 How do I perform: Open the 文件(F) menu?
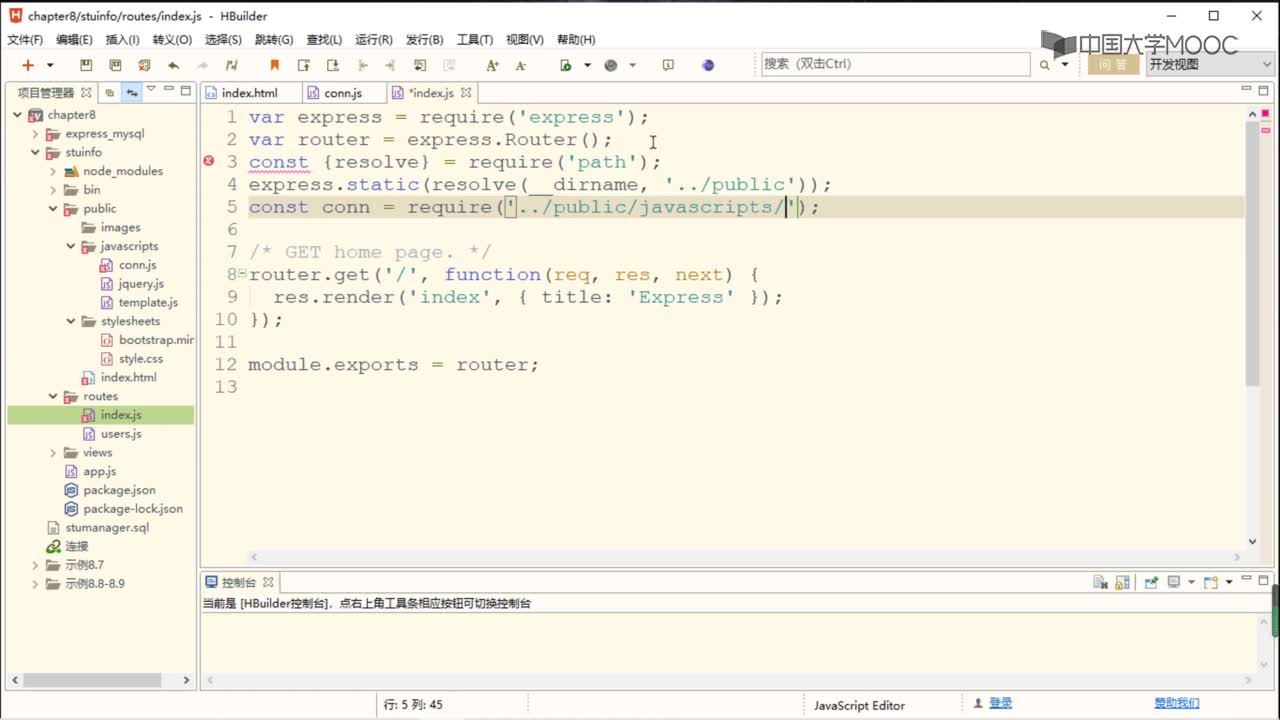pyautogui.click(x=25, y=40)
